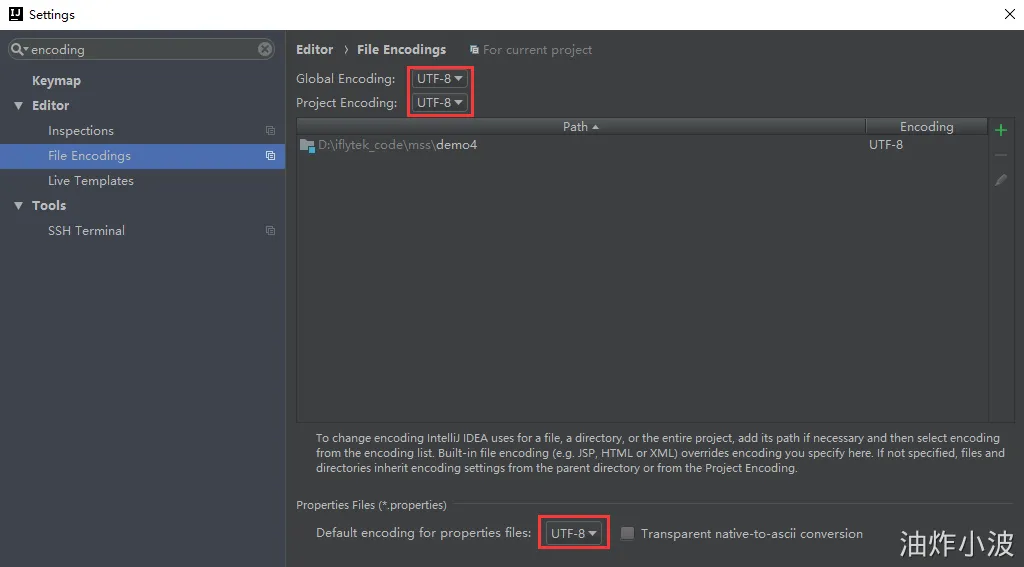Screen dimensions: 1024x567
Task: Add a new path with the green plus
Action: [x=1000, y=130]
